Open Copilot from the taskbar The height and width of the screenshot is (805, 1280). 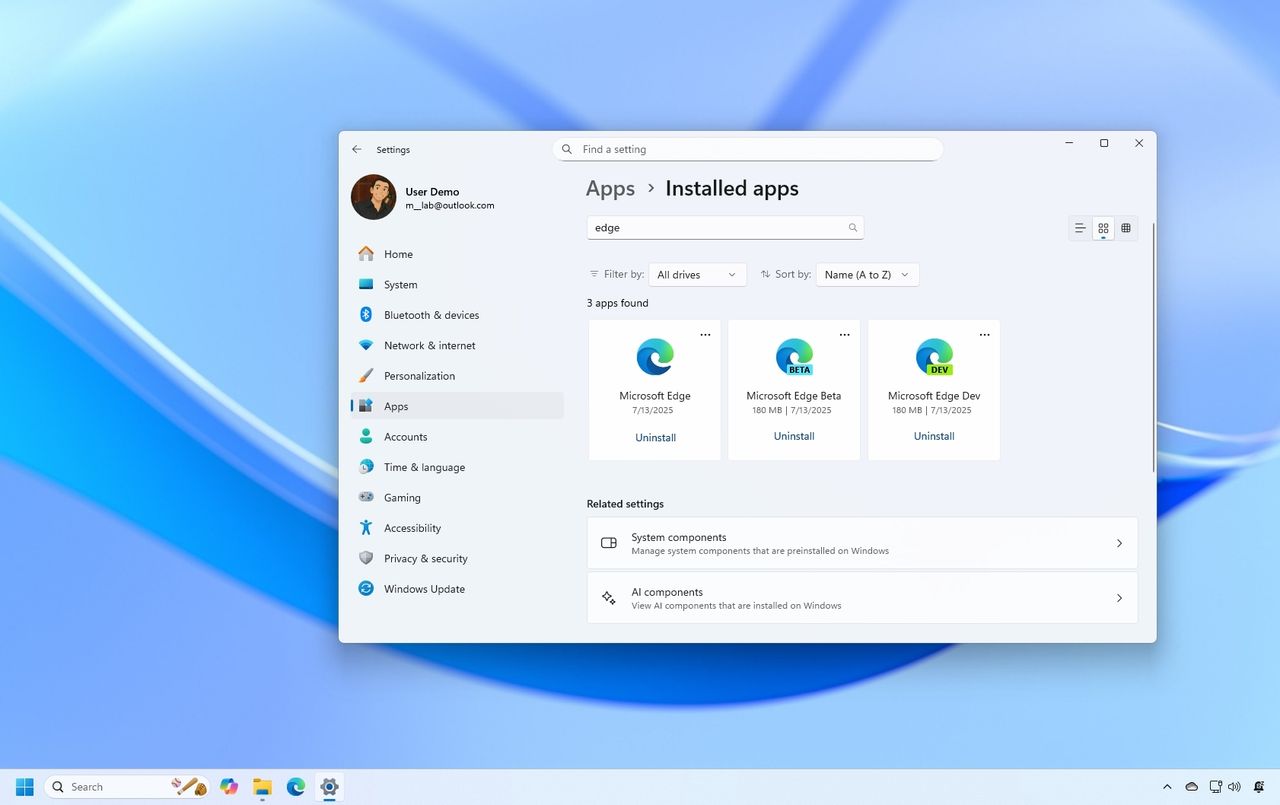[x=229, y=787]
